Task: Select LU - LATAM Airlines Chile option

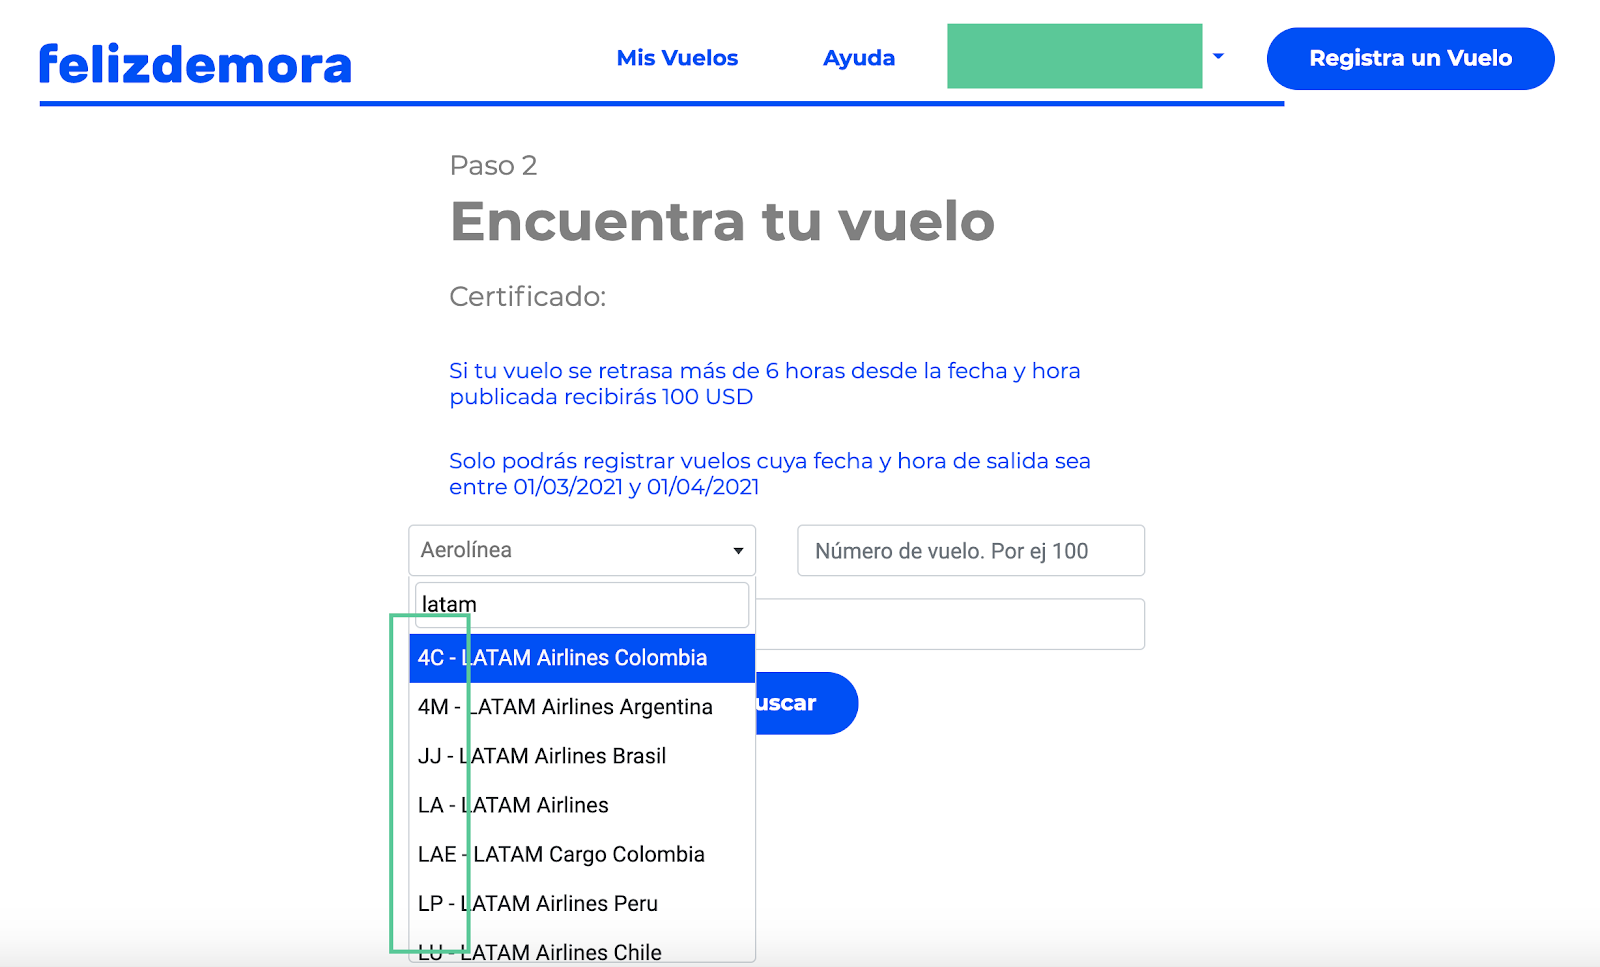Action: tap(582, 950)
